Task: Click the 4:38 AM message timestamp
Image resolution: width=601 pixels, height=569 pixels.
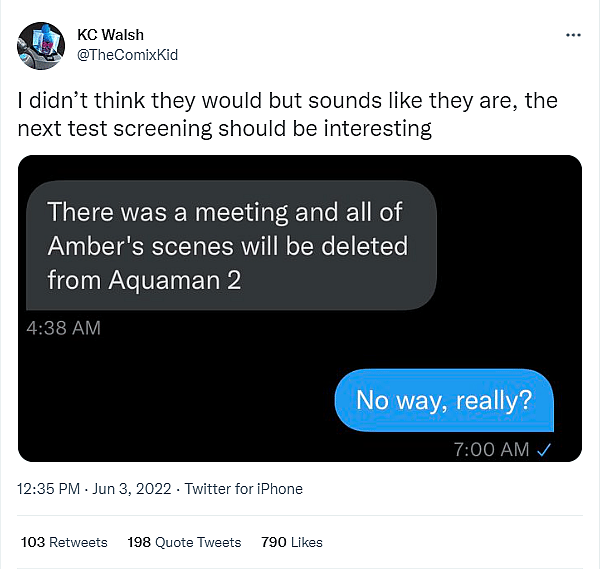Action: pos(64,327)
